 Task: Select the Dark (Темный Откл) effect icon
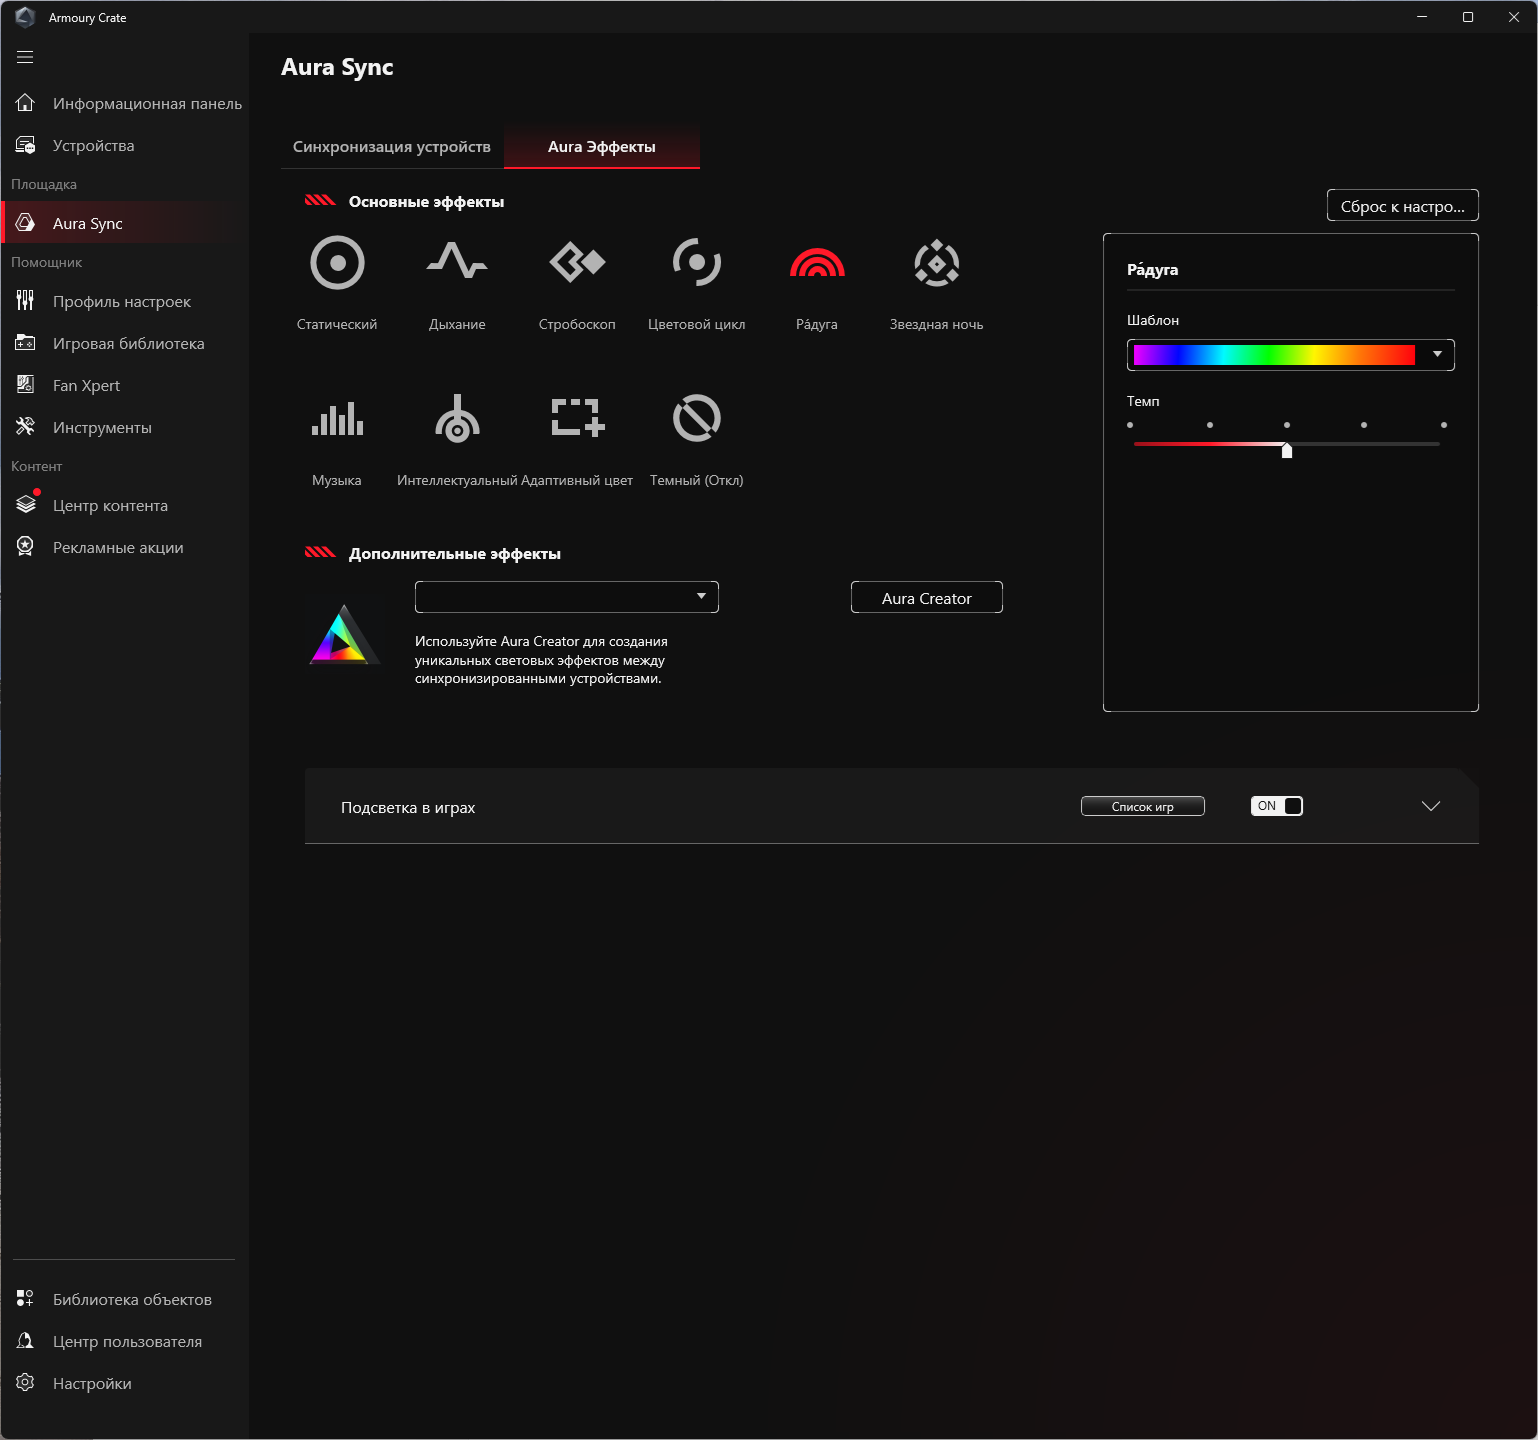click(x=697, y=418)
